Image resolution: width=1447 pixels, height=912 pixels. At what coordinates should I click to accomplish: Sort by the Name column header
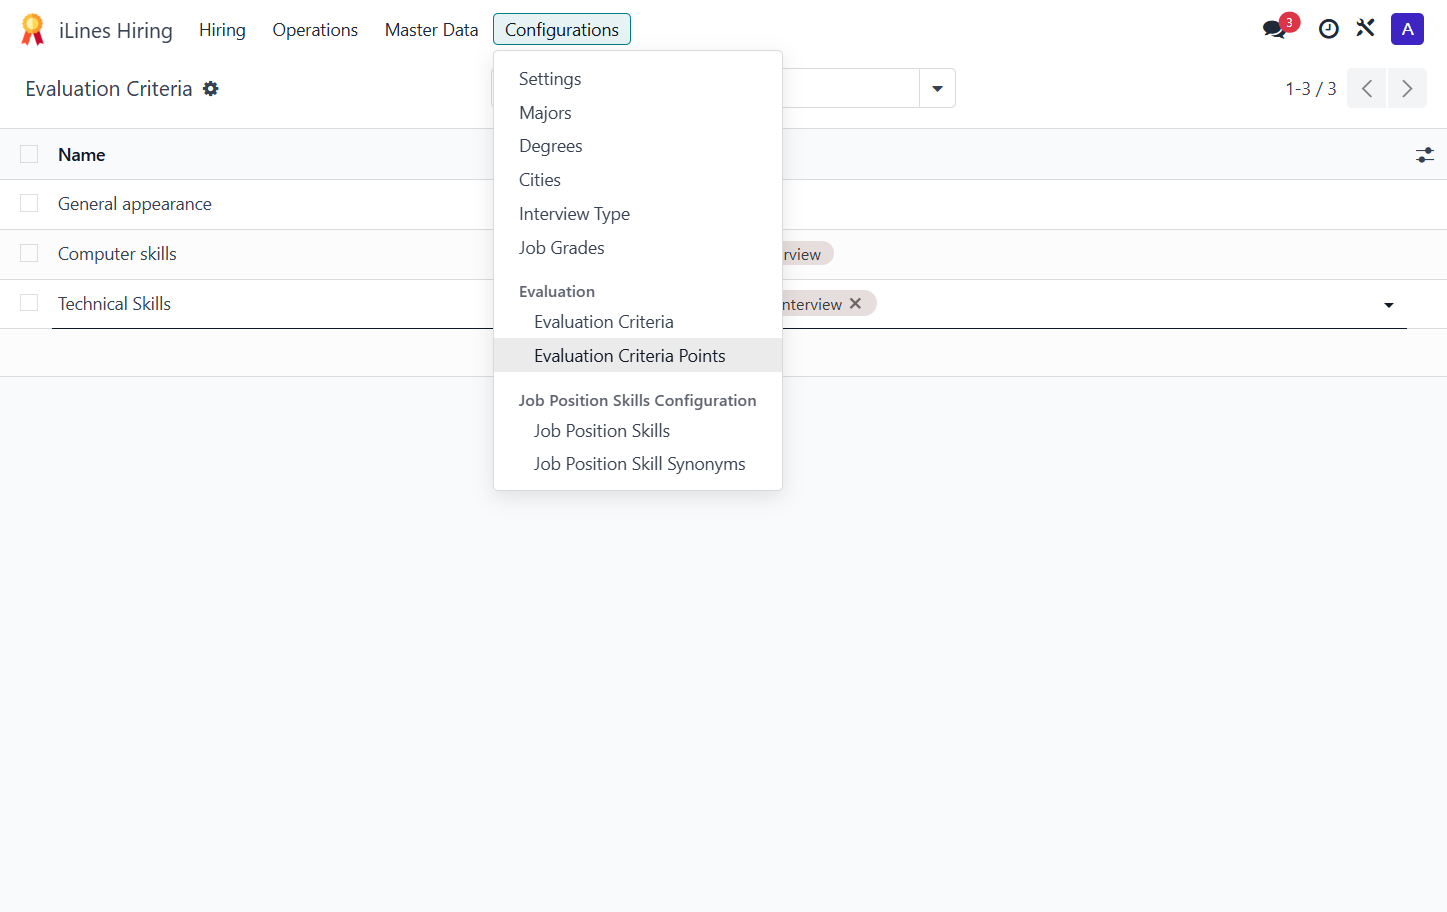(x=82, y=155)
